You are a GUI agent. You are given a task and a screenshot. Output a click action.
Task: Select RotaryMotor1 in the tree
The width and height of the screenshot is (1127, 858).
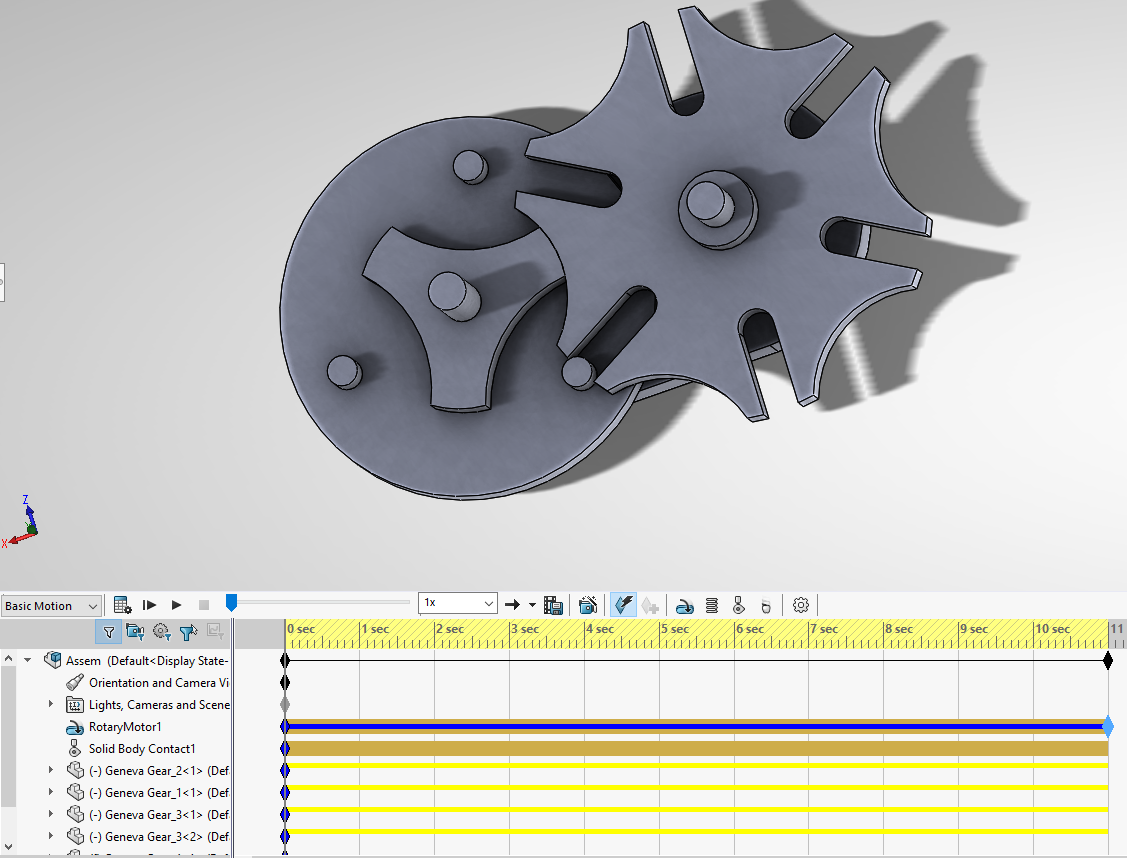point(124,727)
